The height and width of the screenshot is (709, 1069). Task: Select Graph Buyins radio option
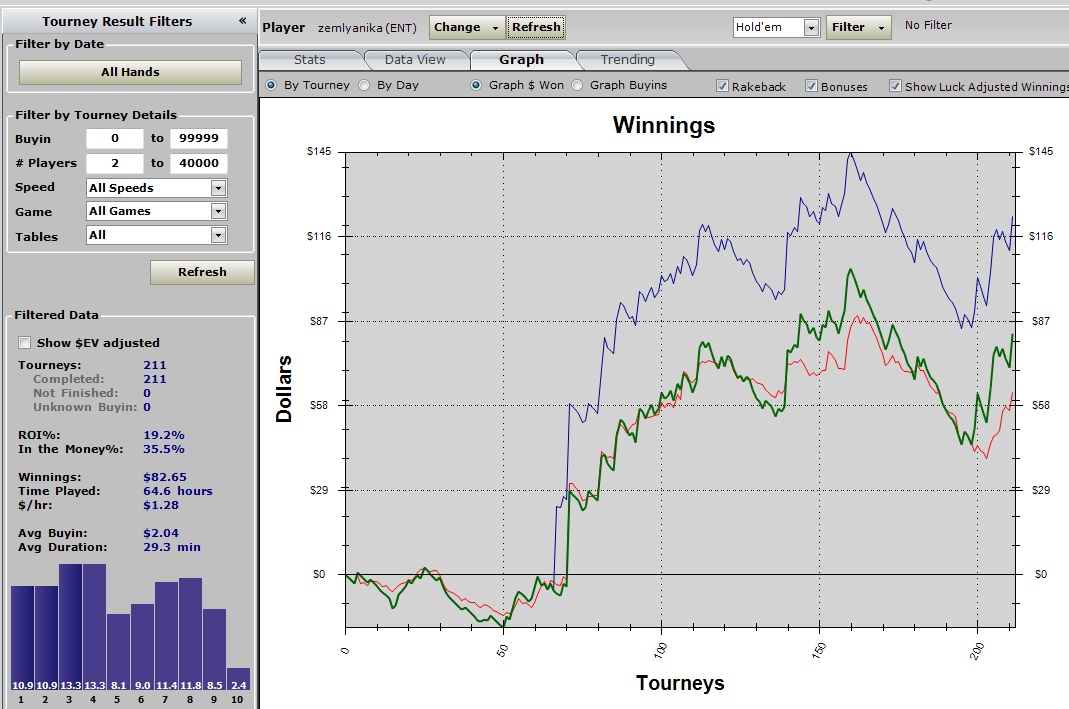tap(577, 86)
